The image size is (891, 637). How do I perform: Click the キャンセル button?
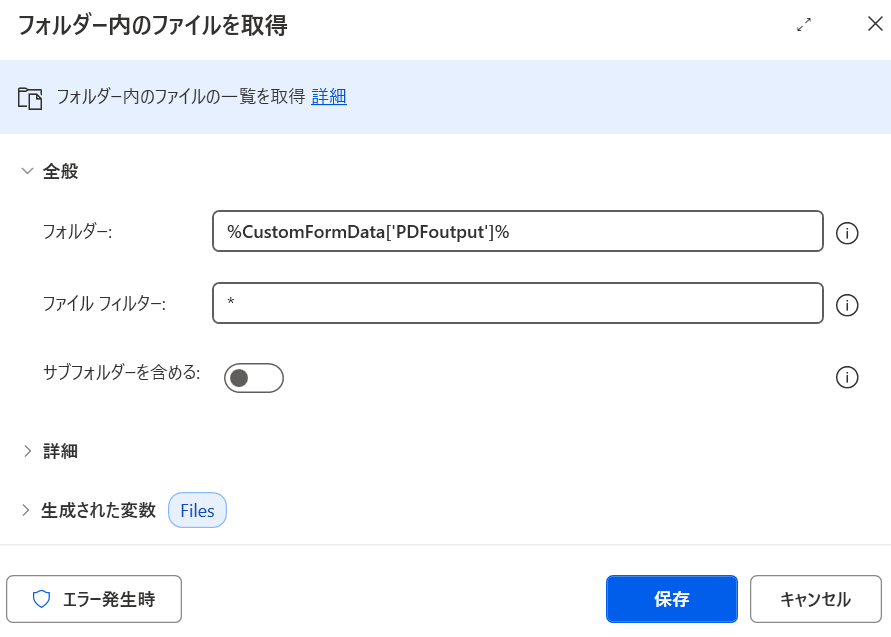(815, 599)
